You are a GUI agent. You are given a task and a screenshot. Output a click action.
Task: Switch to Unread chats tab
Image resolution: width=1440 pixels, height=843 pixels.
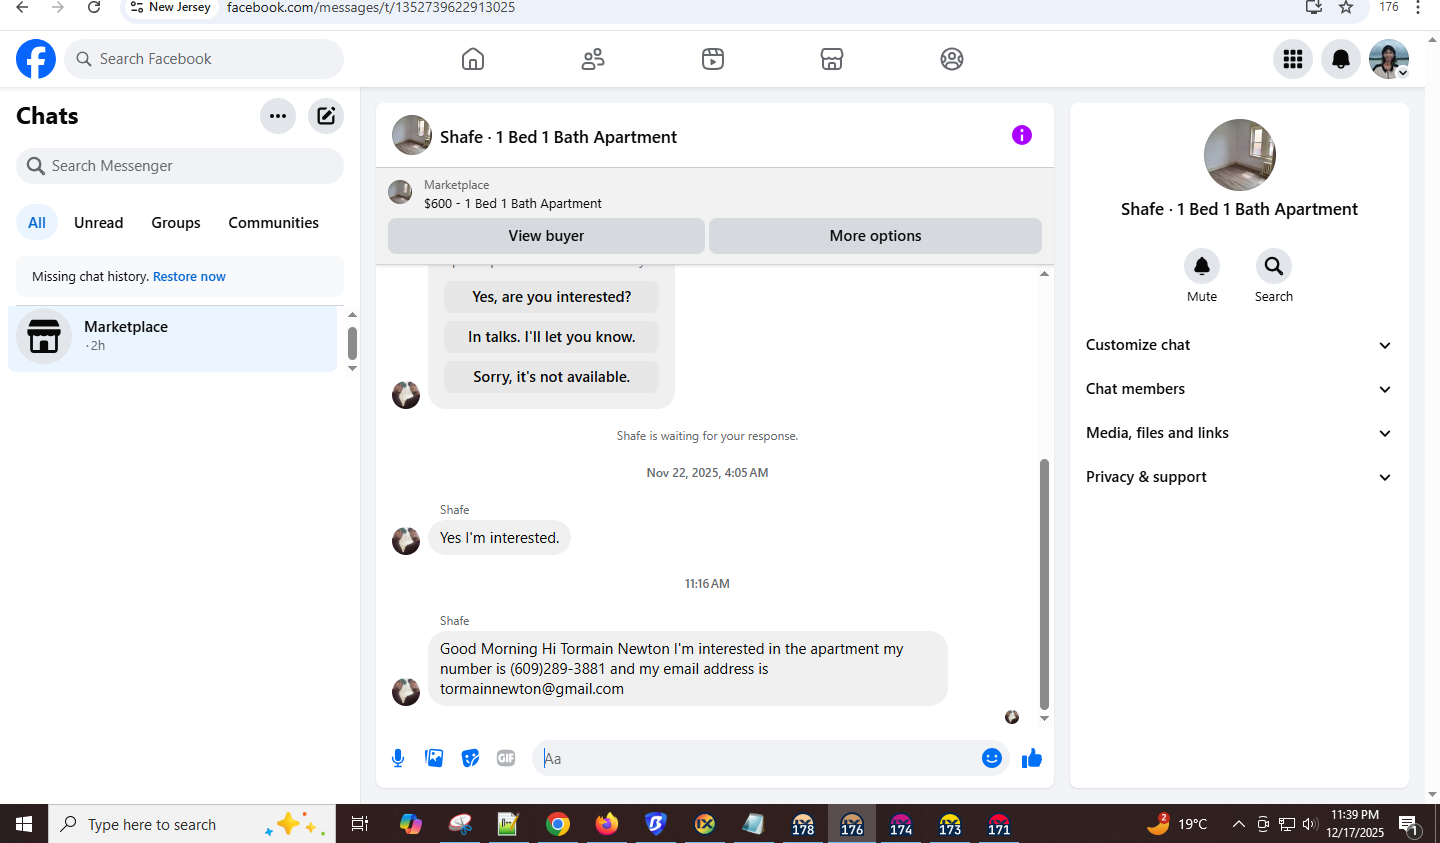pyautogui.click(x=99, y=223)
